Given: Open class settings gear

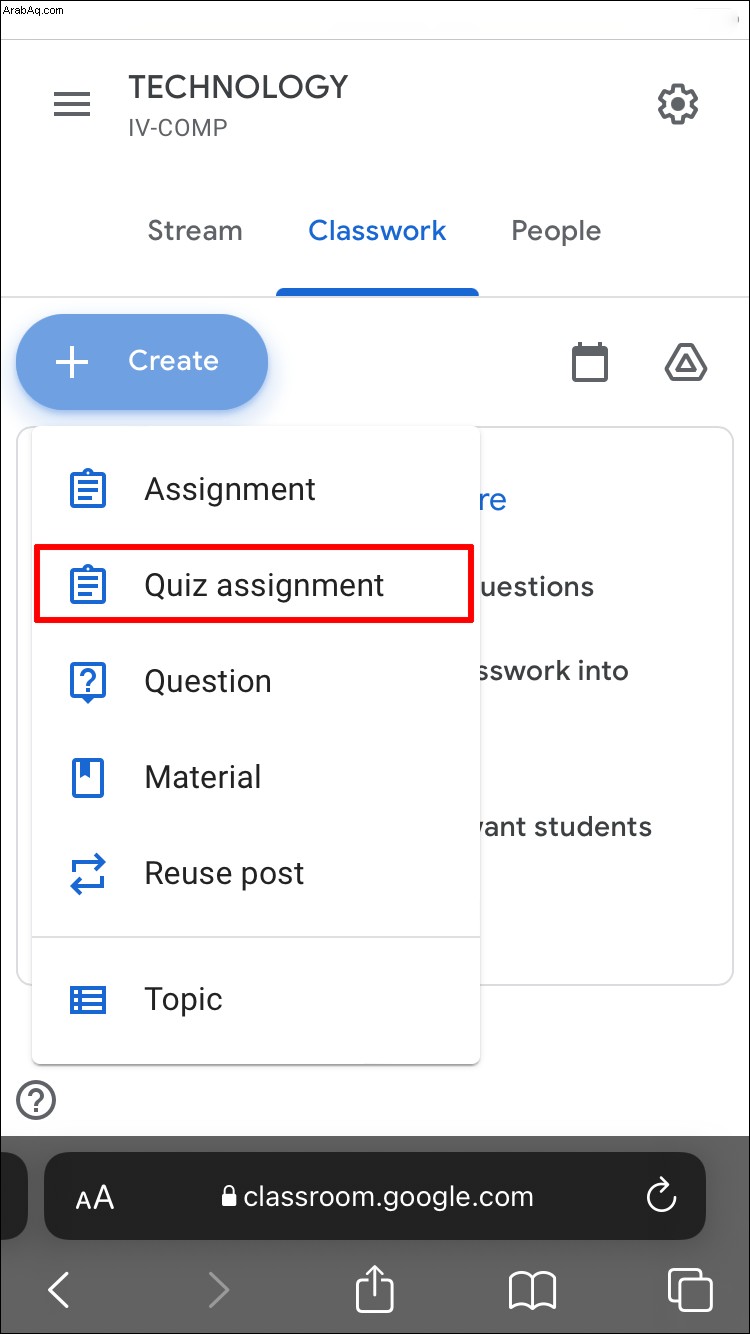Looking at the screenshot, I should point(678,104).
